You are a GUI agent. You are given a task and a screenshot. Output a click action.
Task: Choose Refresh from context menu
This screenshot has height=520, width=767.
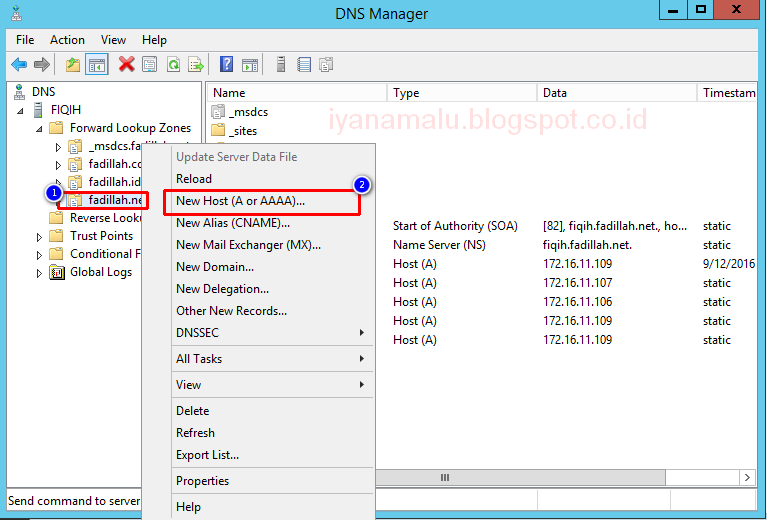click(273, 432)
